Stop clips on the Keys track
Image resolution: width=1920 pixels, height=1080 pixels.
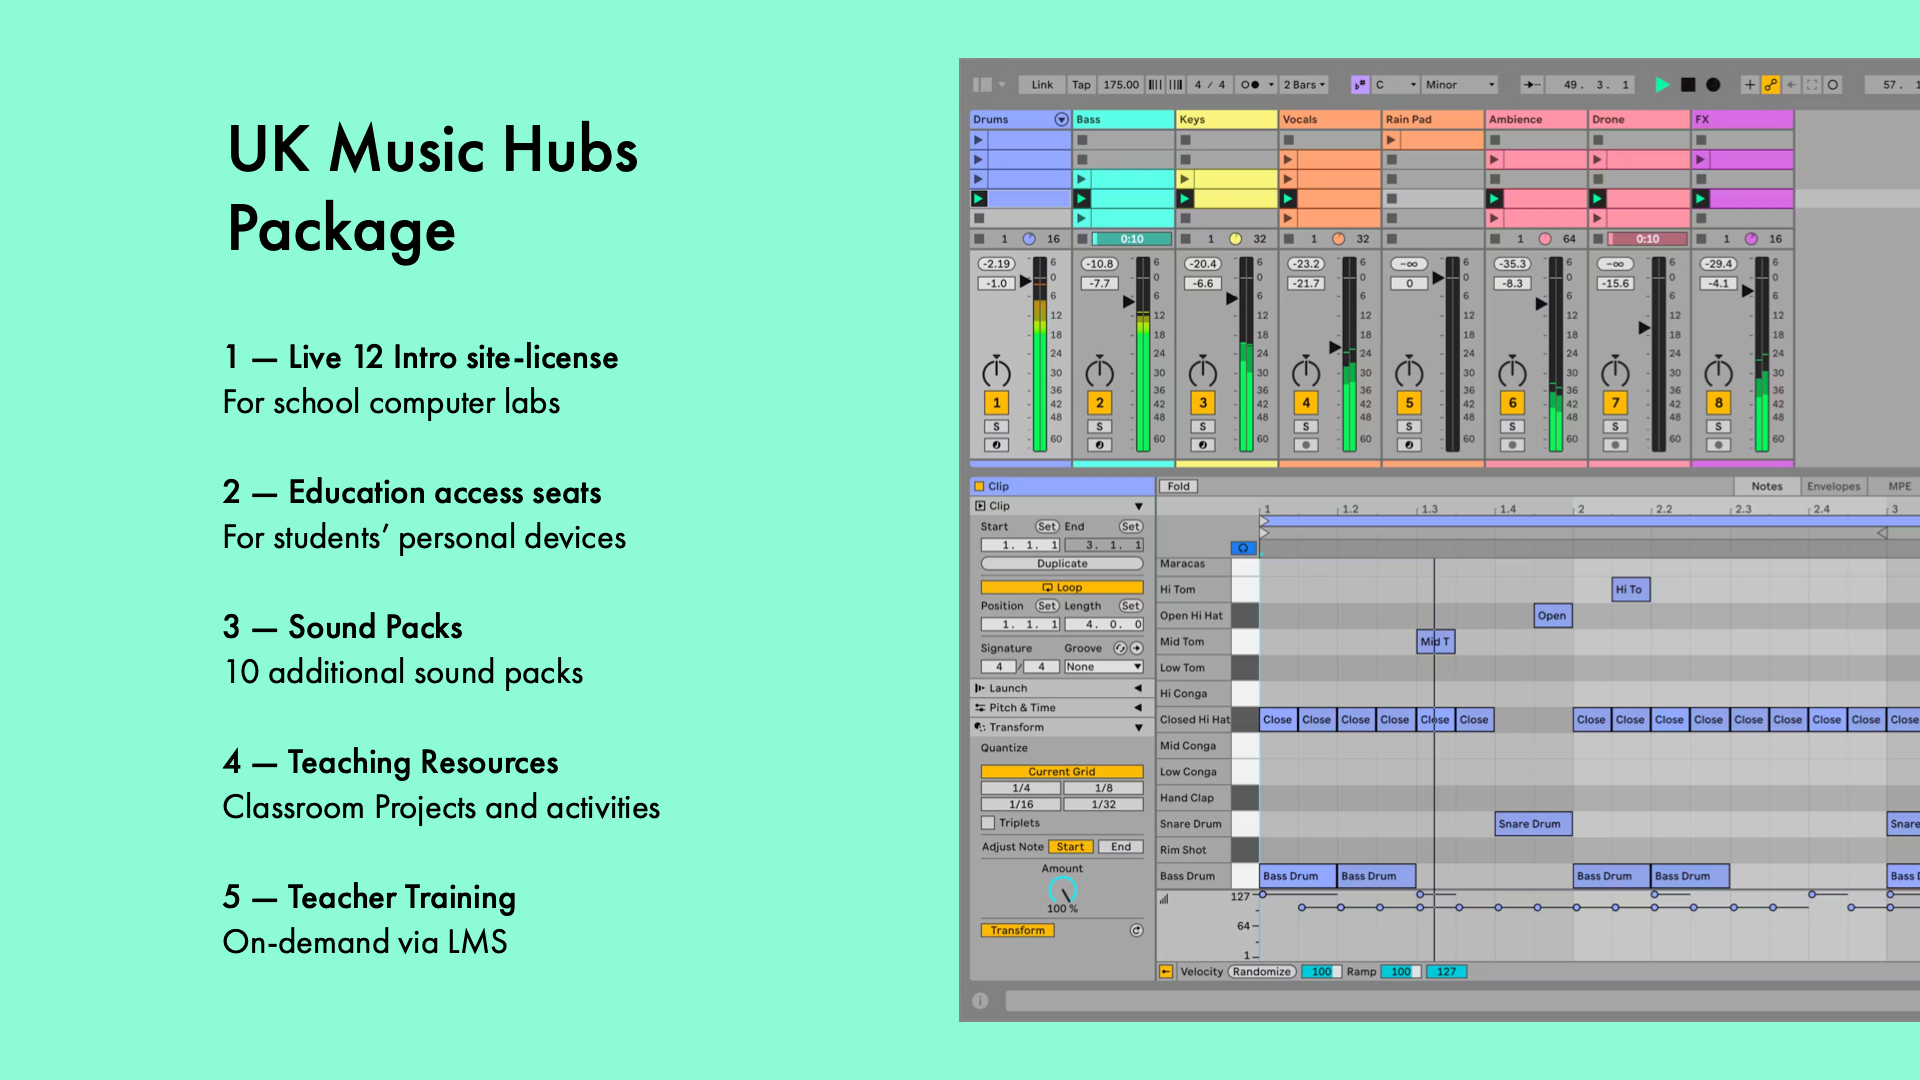(1186, 239)
